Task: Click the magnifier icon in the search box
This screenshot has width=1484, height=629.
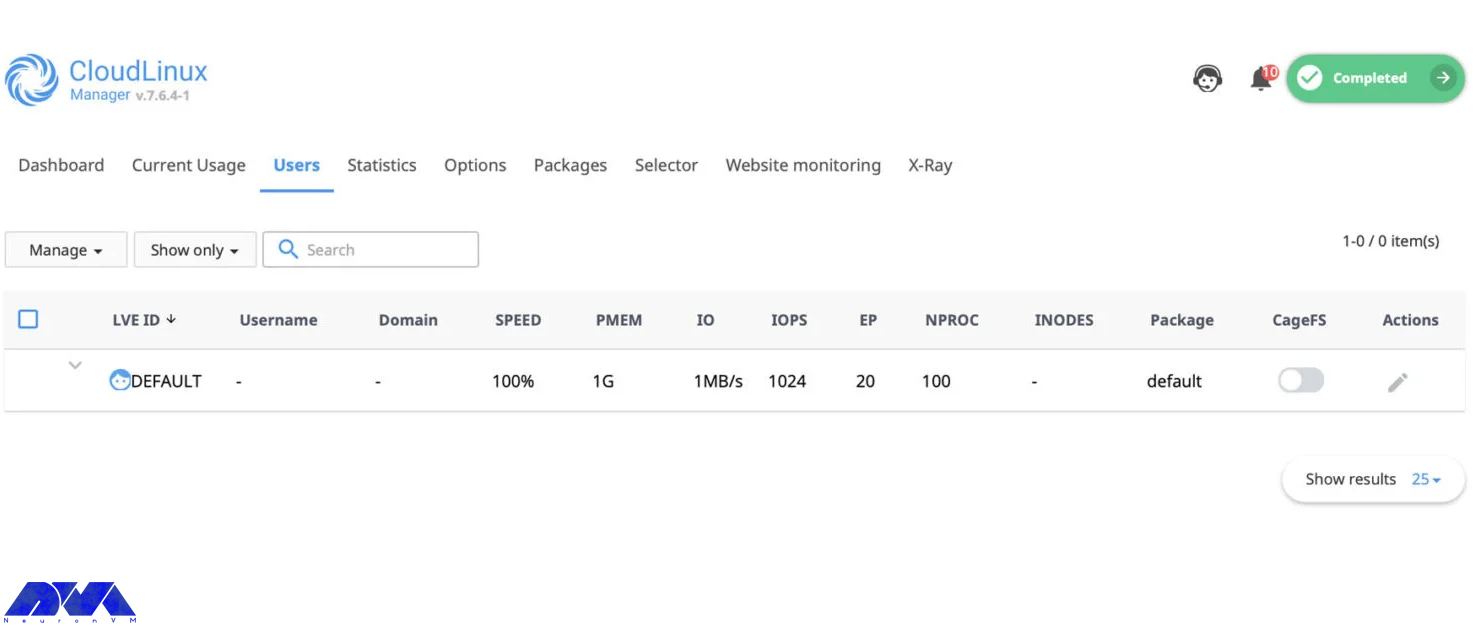Action: pos(288,249)
